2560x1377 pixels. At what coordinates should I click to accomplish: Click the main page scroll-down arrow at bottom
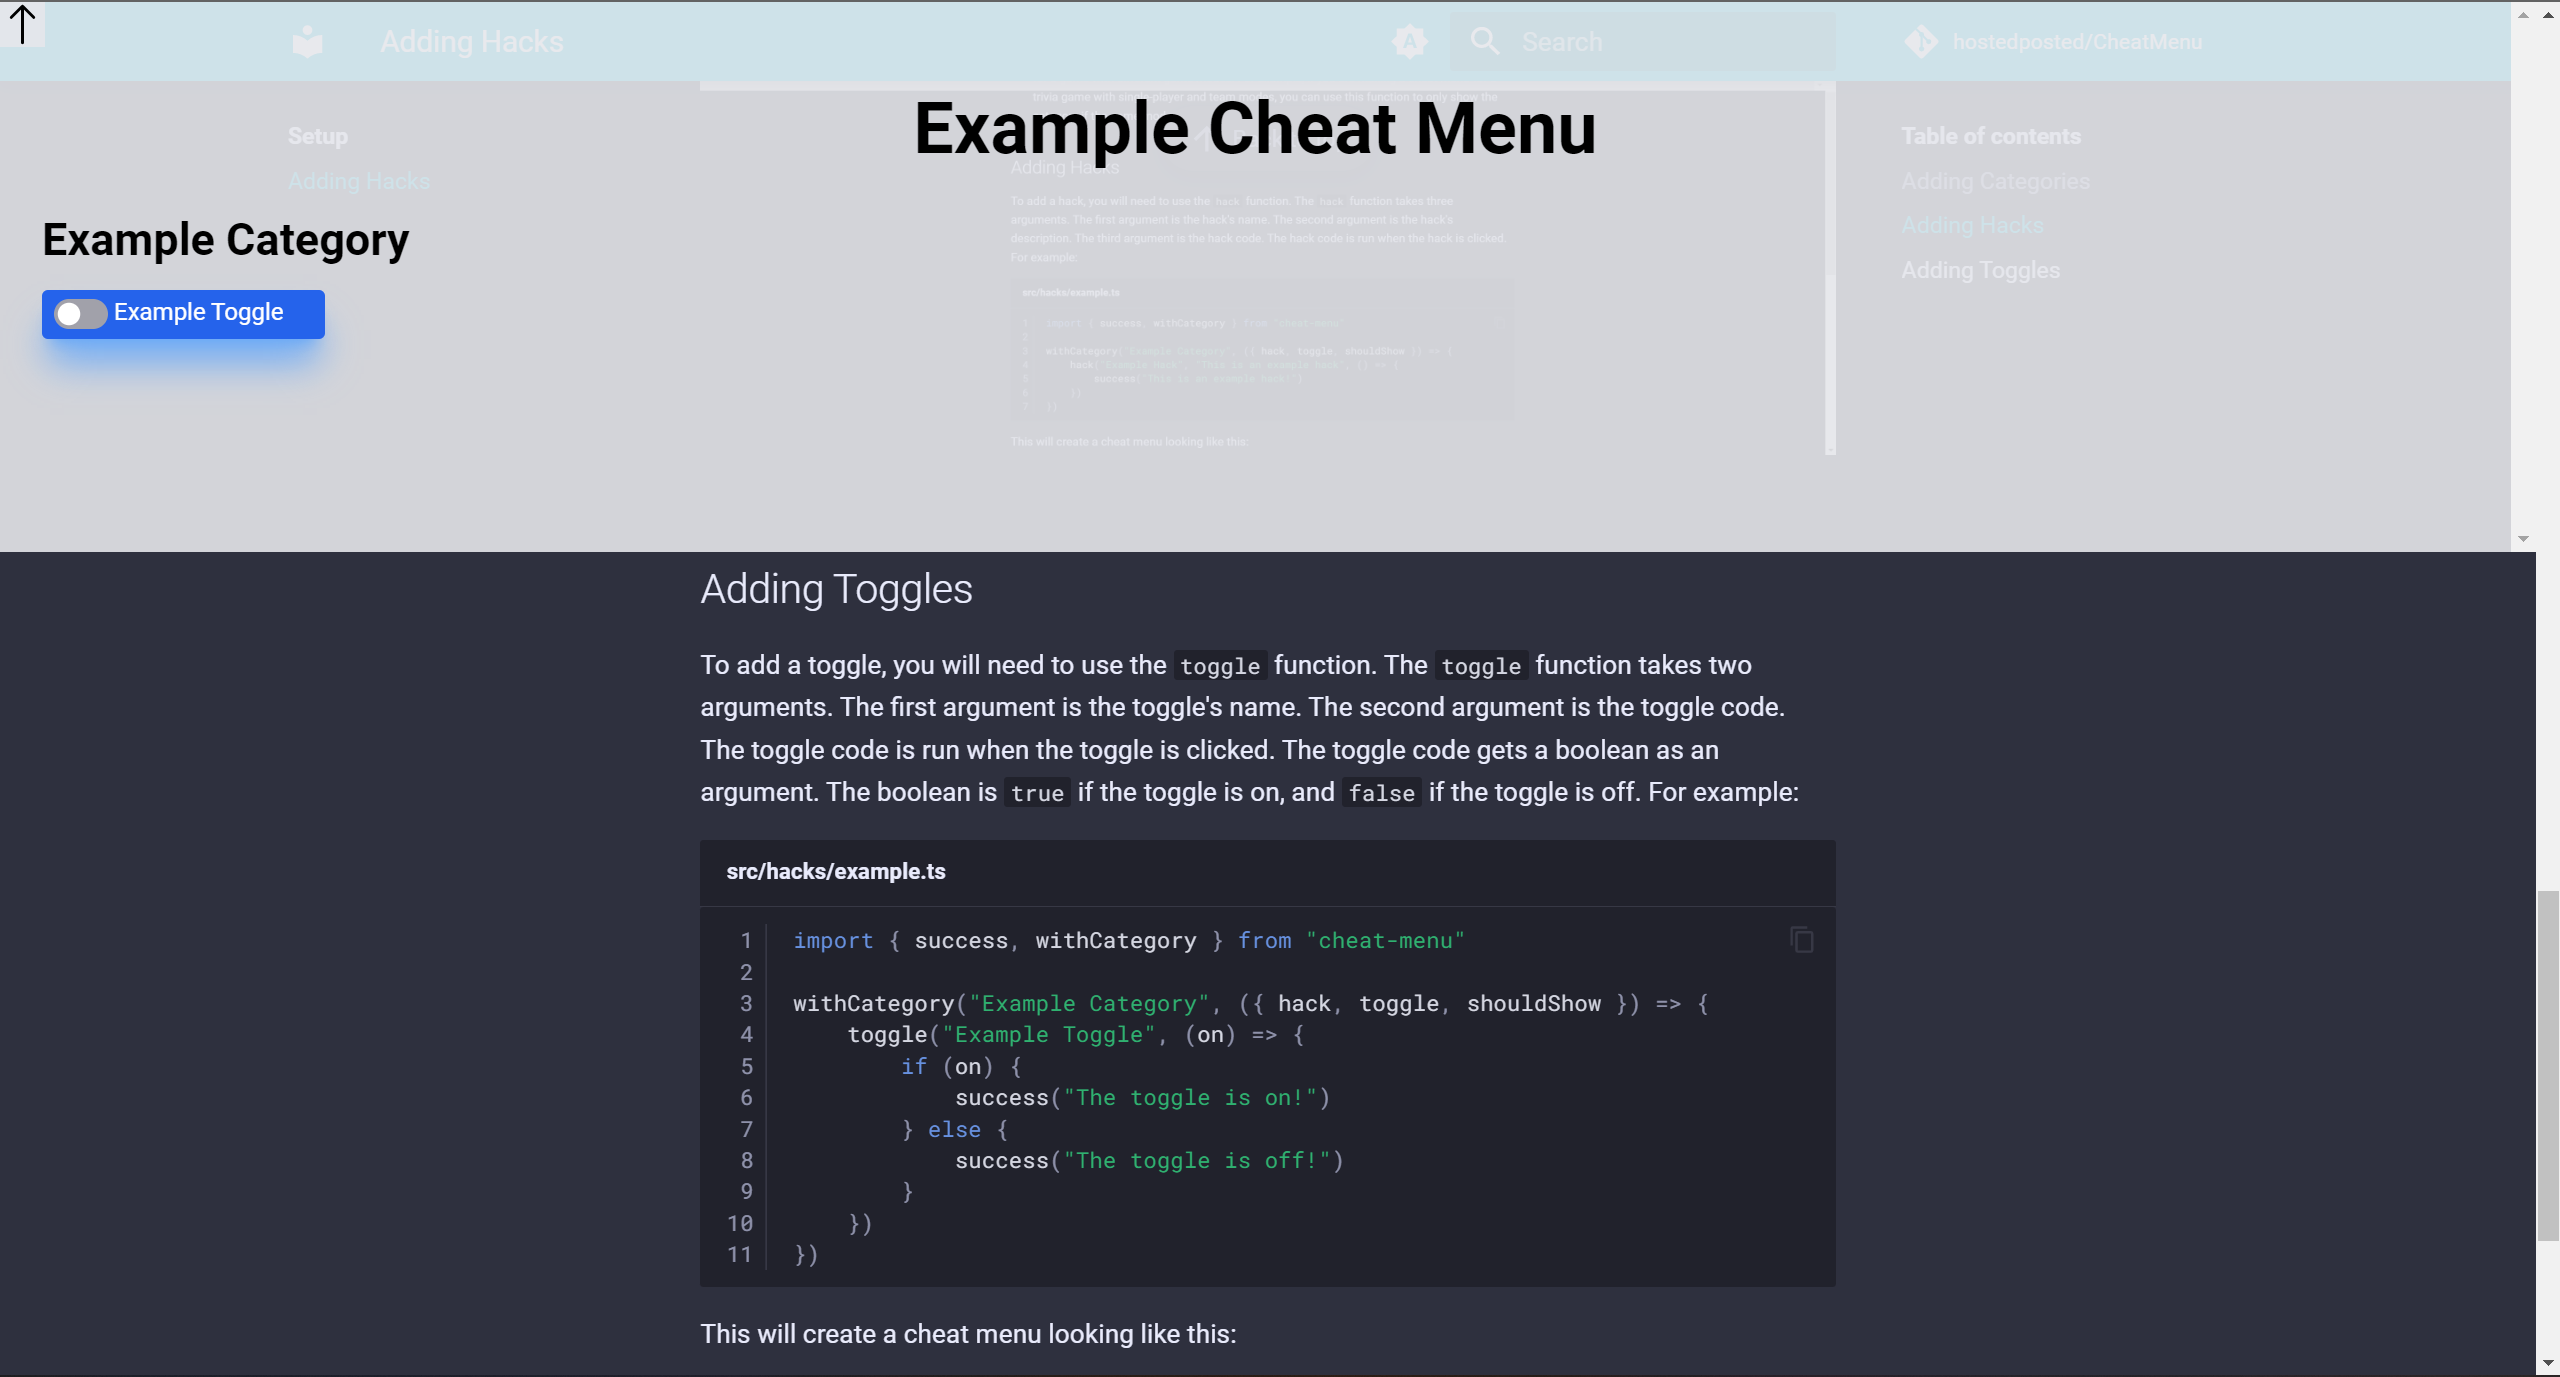pyautogui.click(x=2548, y=1364)
